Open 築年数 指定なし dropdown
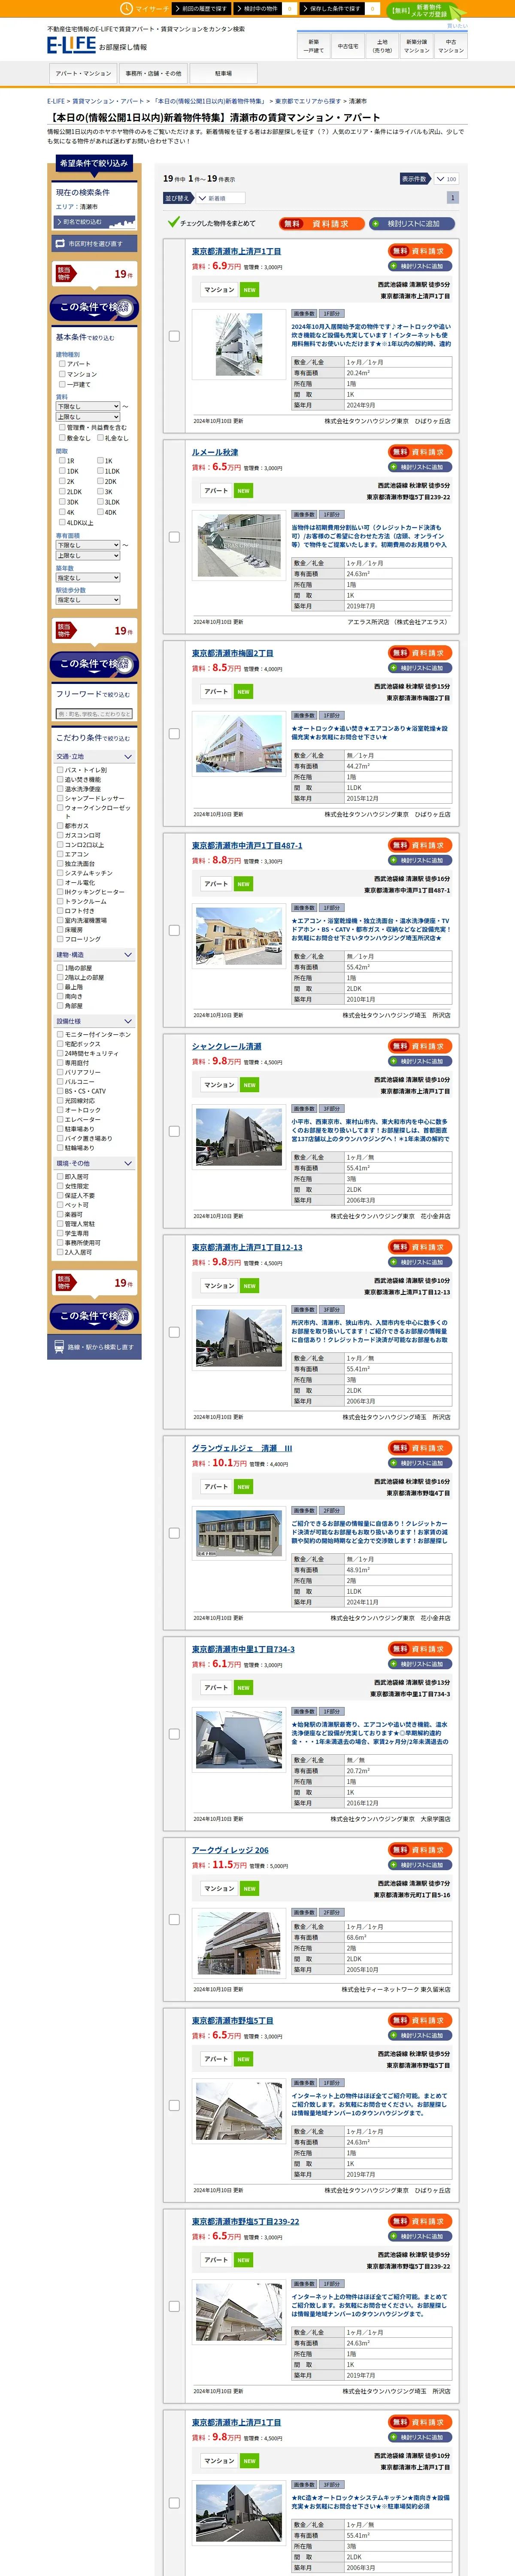This screenshot has width=515, height=2576. click(88, 577)
